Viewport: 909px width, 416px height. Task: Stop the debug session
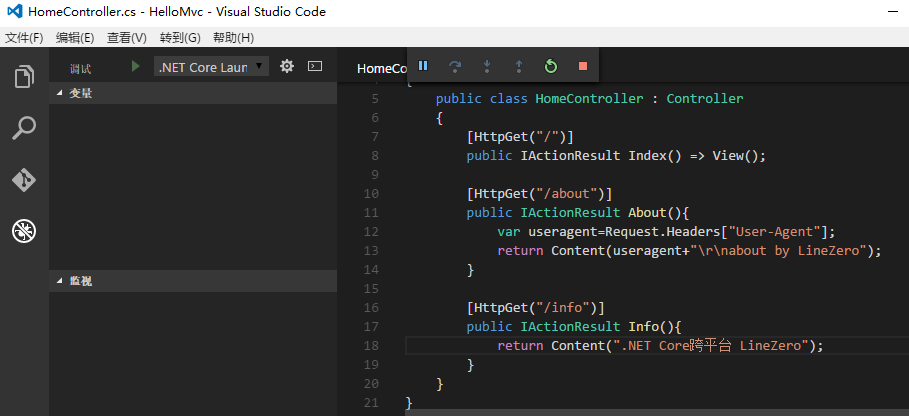click(x=583, y=66)
